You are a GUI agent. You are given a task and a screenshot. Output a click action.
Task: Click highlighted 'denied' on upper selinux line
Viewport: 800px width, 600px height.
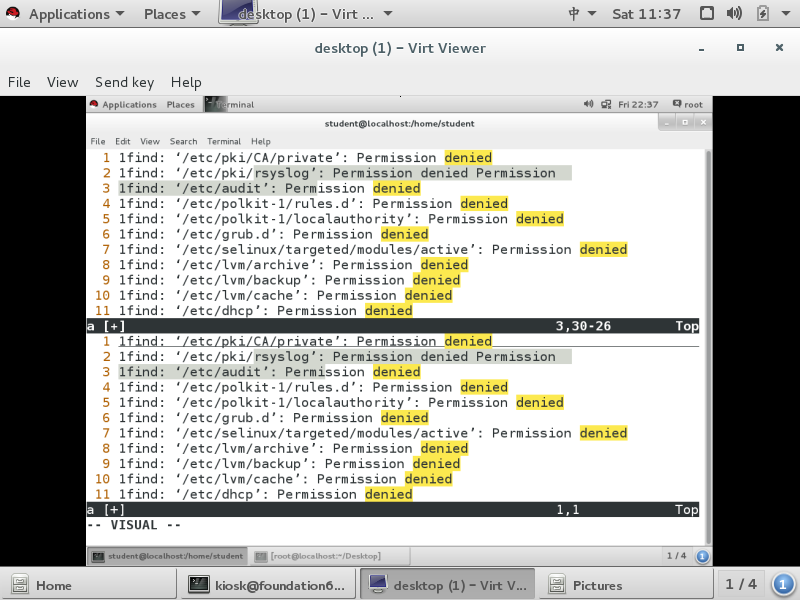point(603,249)
